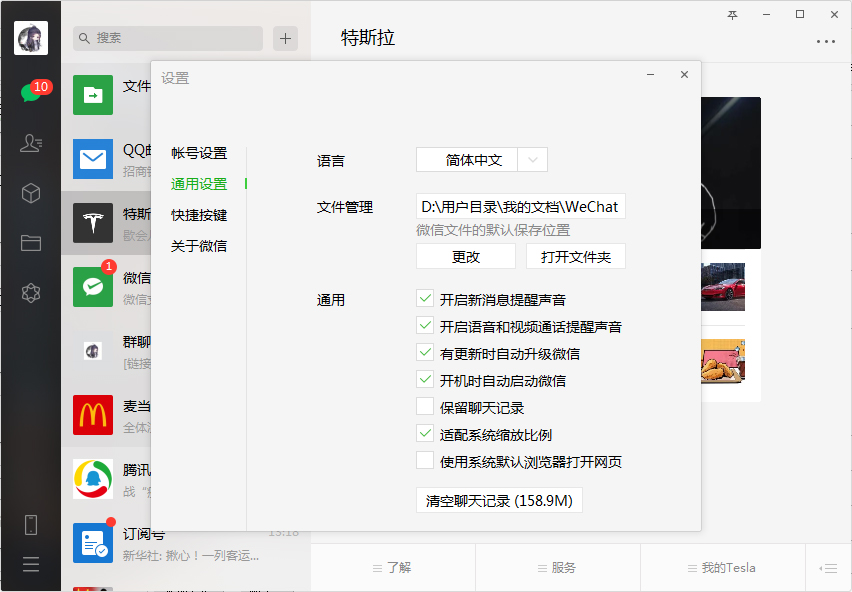Select the 我的Tesla menu at bottom
Viewport: 852px width, 592px height.
[x=722, y=567]
